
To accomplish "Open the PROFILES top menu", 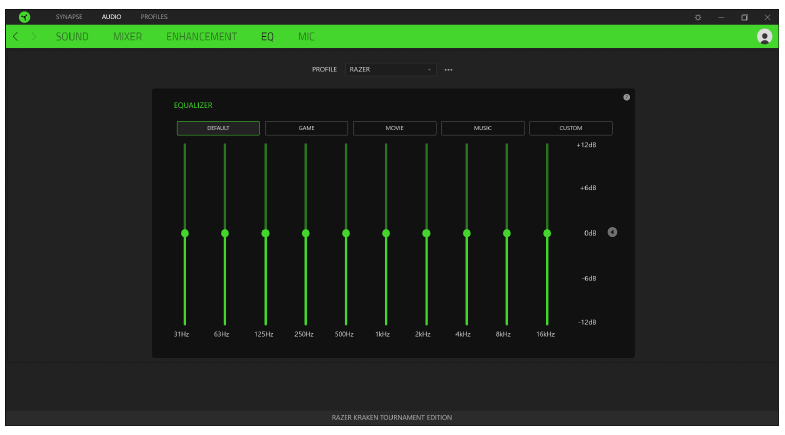I will [154, 17].
